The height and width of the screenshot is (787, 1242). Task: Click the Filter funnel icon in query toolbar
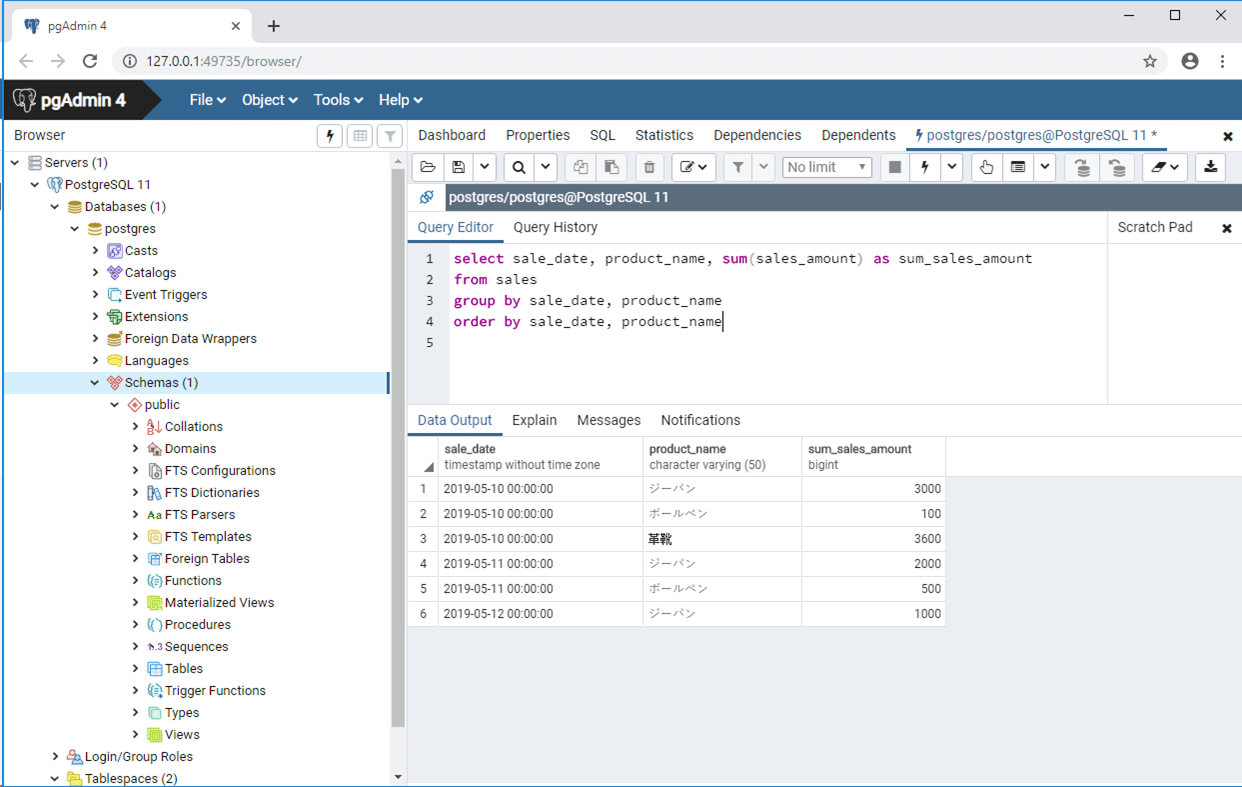tap(738, 167)
